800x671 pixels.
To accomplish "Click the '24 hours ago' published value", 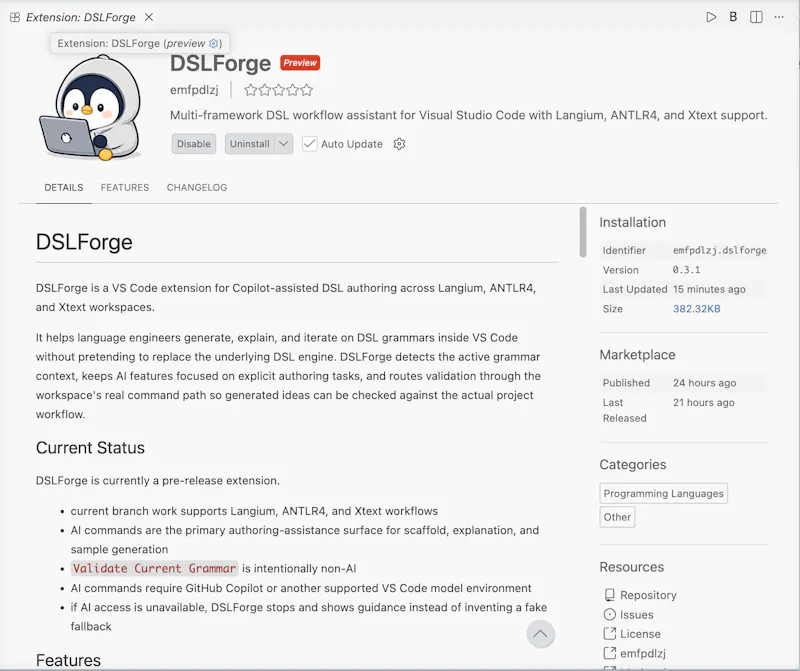I will point(705,383).
